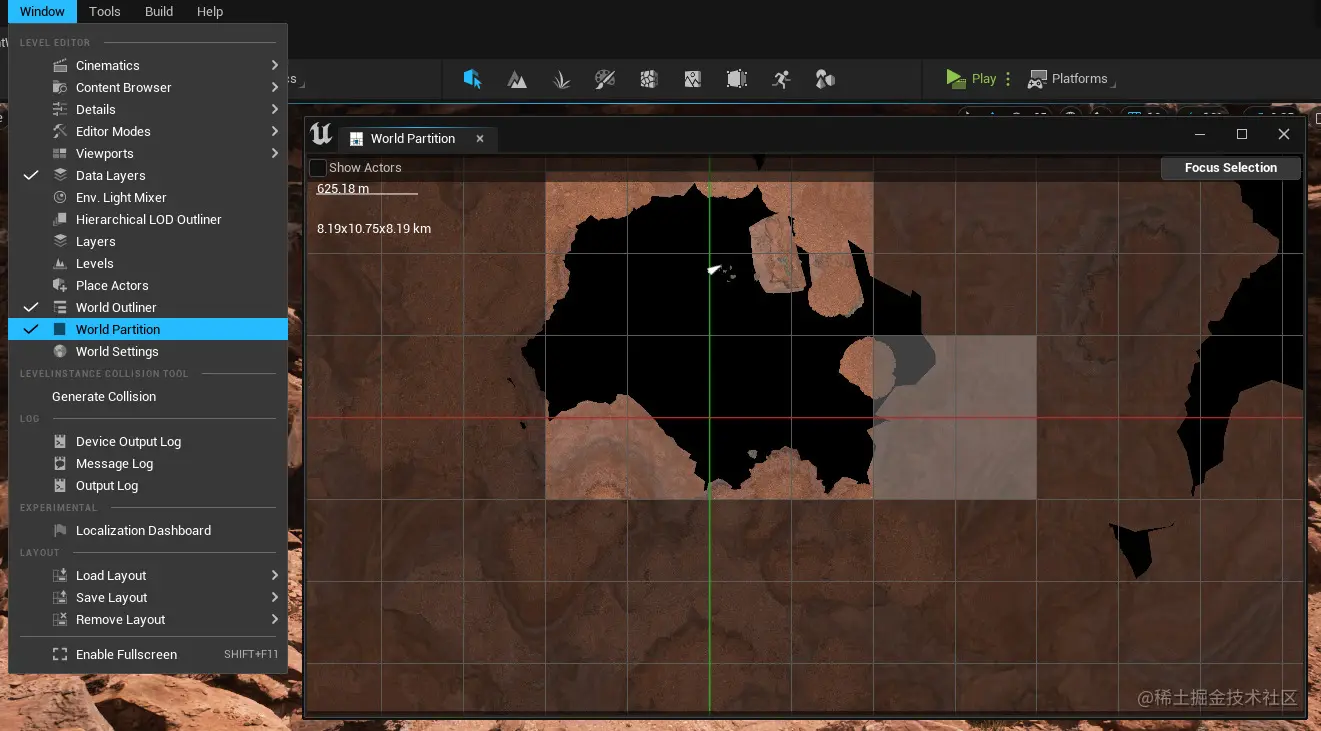Click the Cinematics clapperboard icon

click(60, 65)
